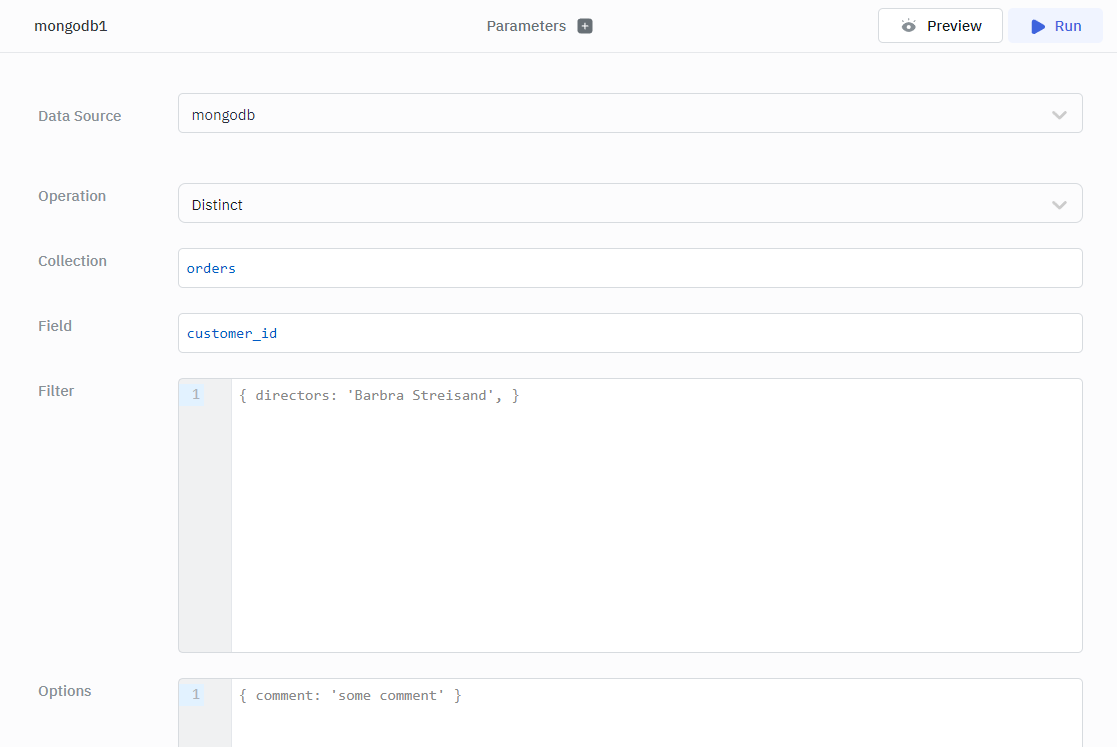Open the mongodb data source combo box
This screenshot has width=1117, height=747.
pyautogui.click(x=610, y=114)
